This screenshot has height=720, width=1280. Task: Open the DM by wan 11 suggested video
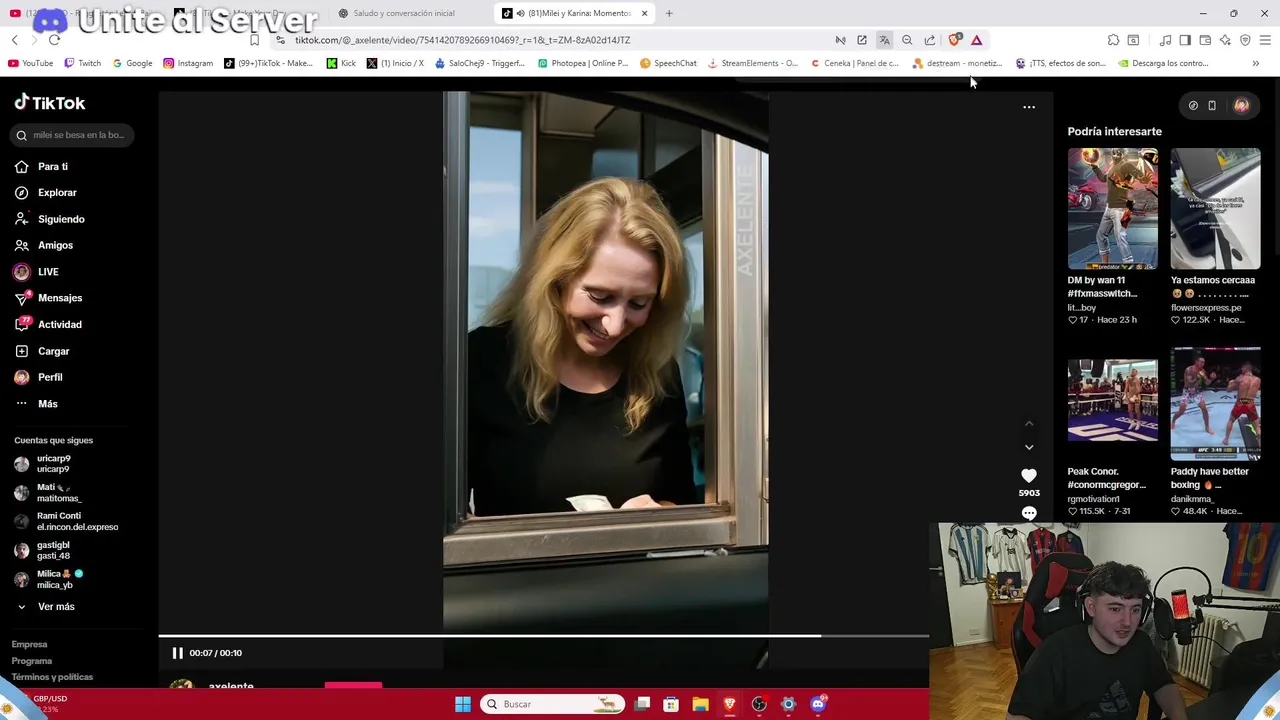pyautogui.click(x=1112, y=209)
